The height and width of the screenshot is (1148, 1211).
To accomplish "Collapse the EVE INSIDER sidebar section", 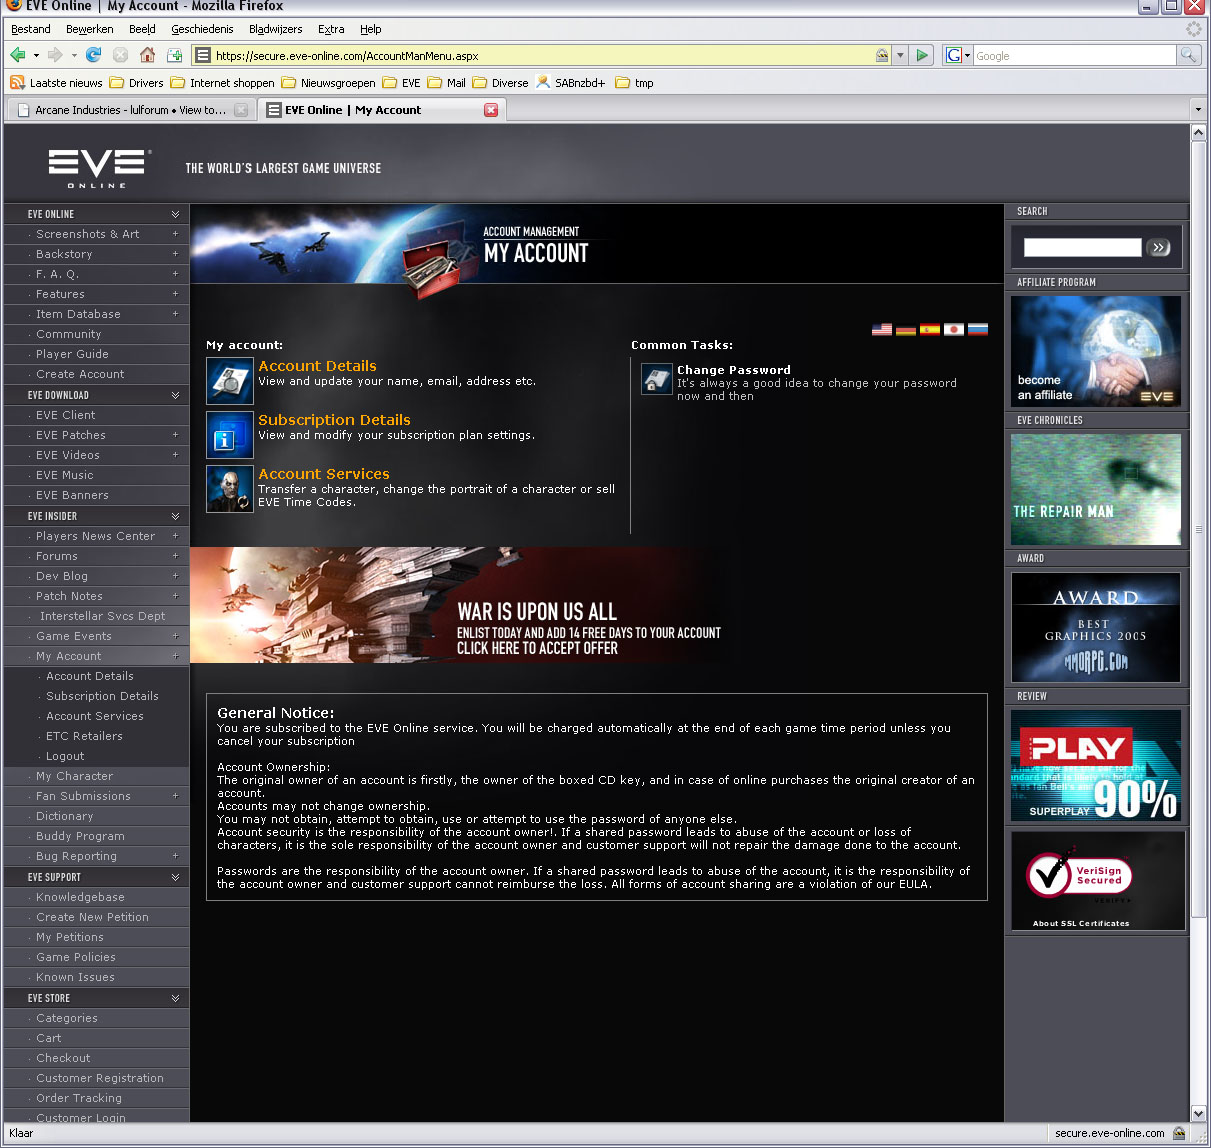I will 175,516.
